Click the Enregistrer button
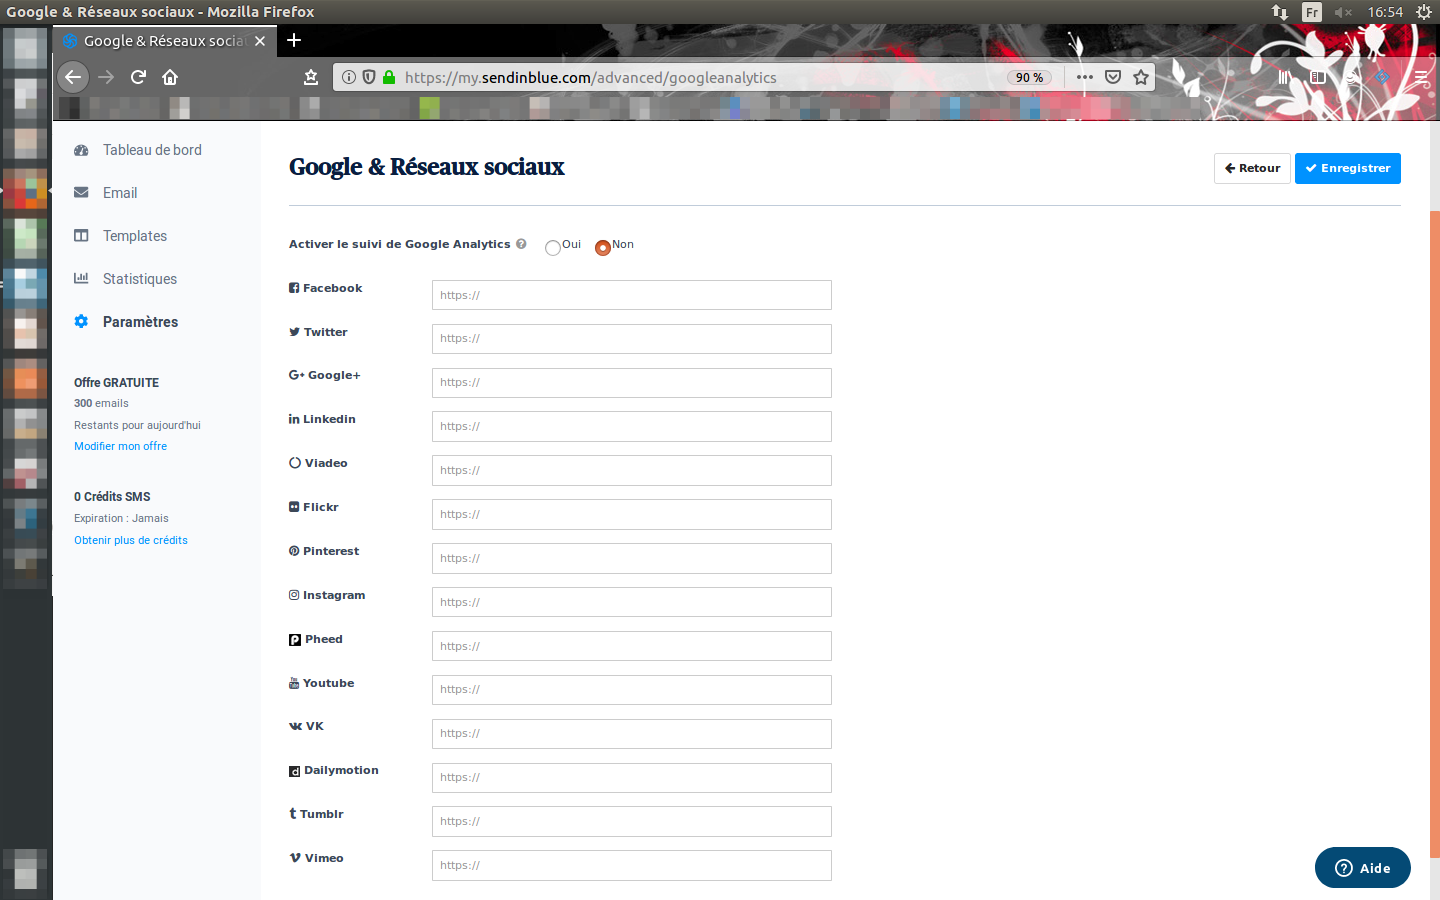 pyautogui.click(x=1347, y=168)
